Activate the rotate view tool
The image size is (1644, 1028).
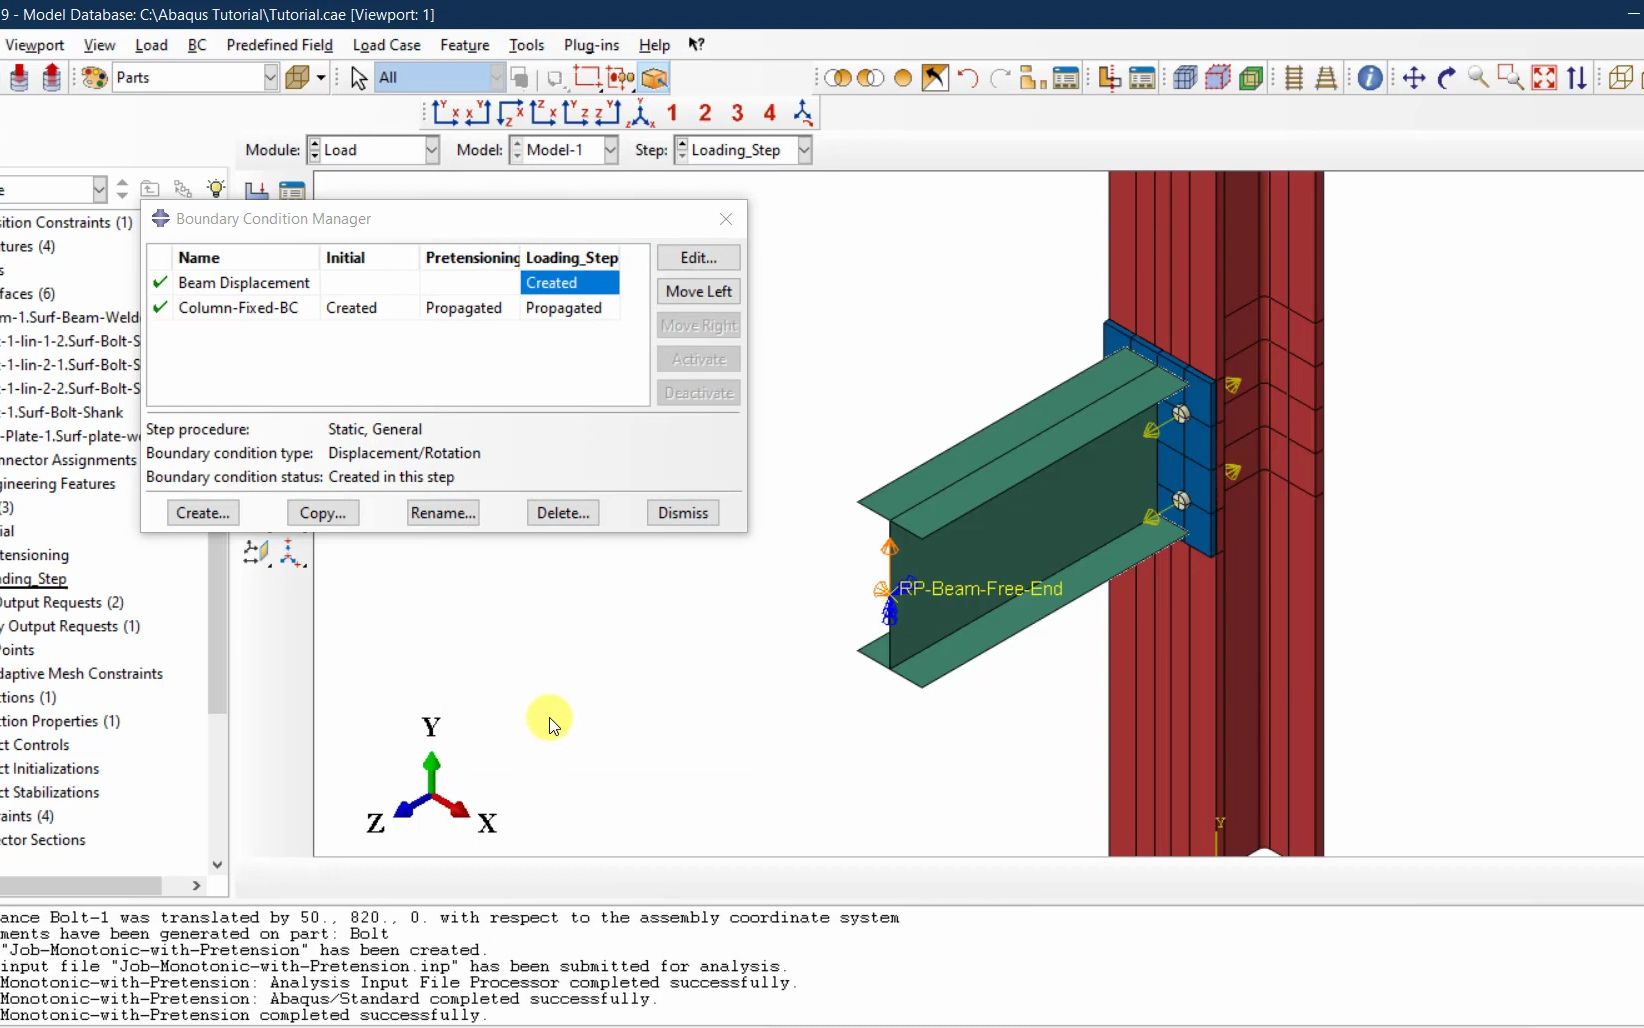point(1447,77)
